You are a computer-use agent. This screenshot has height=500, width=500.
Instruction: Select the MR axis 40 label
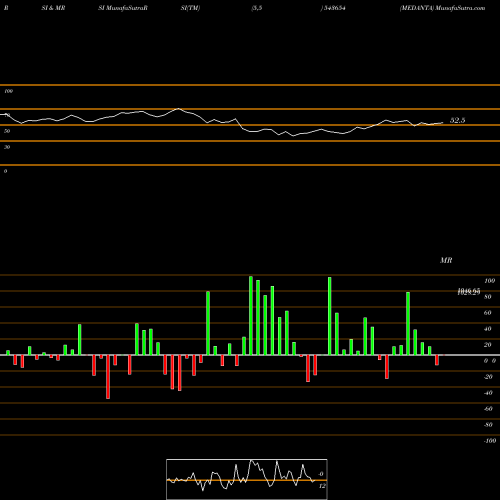pyautogui.click(x=488, y=329)
